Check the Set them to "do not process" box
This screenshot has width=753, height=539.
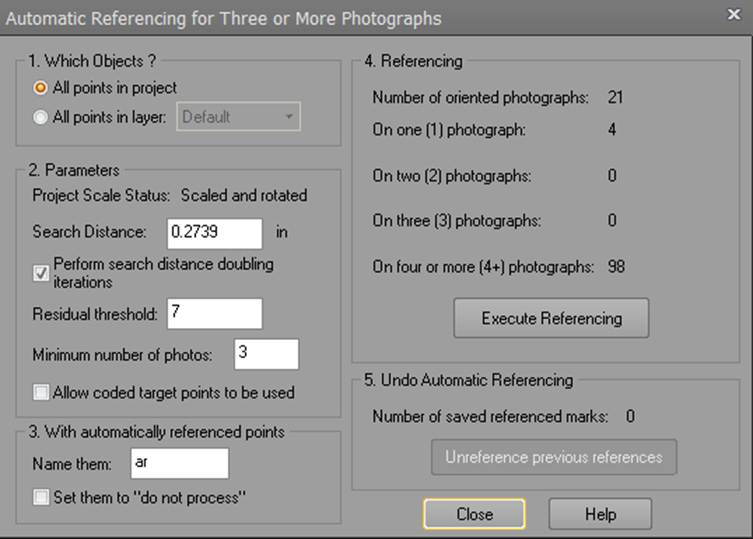click(41, 497)
